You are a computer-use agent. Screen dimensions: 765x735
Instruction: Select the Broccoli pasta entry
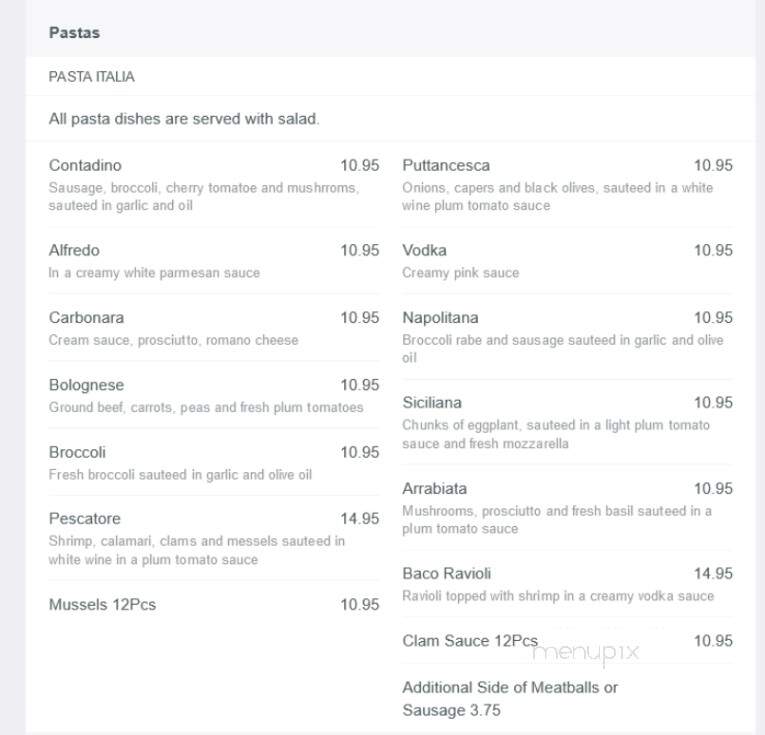(x=77, y=452)
